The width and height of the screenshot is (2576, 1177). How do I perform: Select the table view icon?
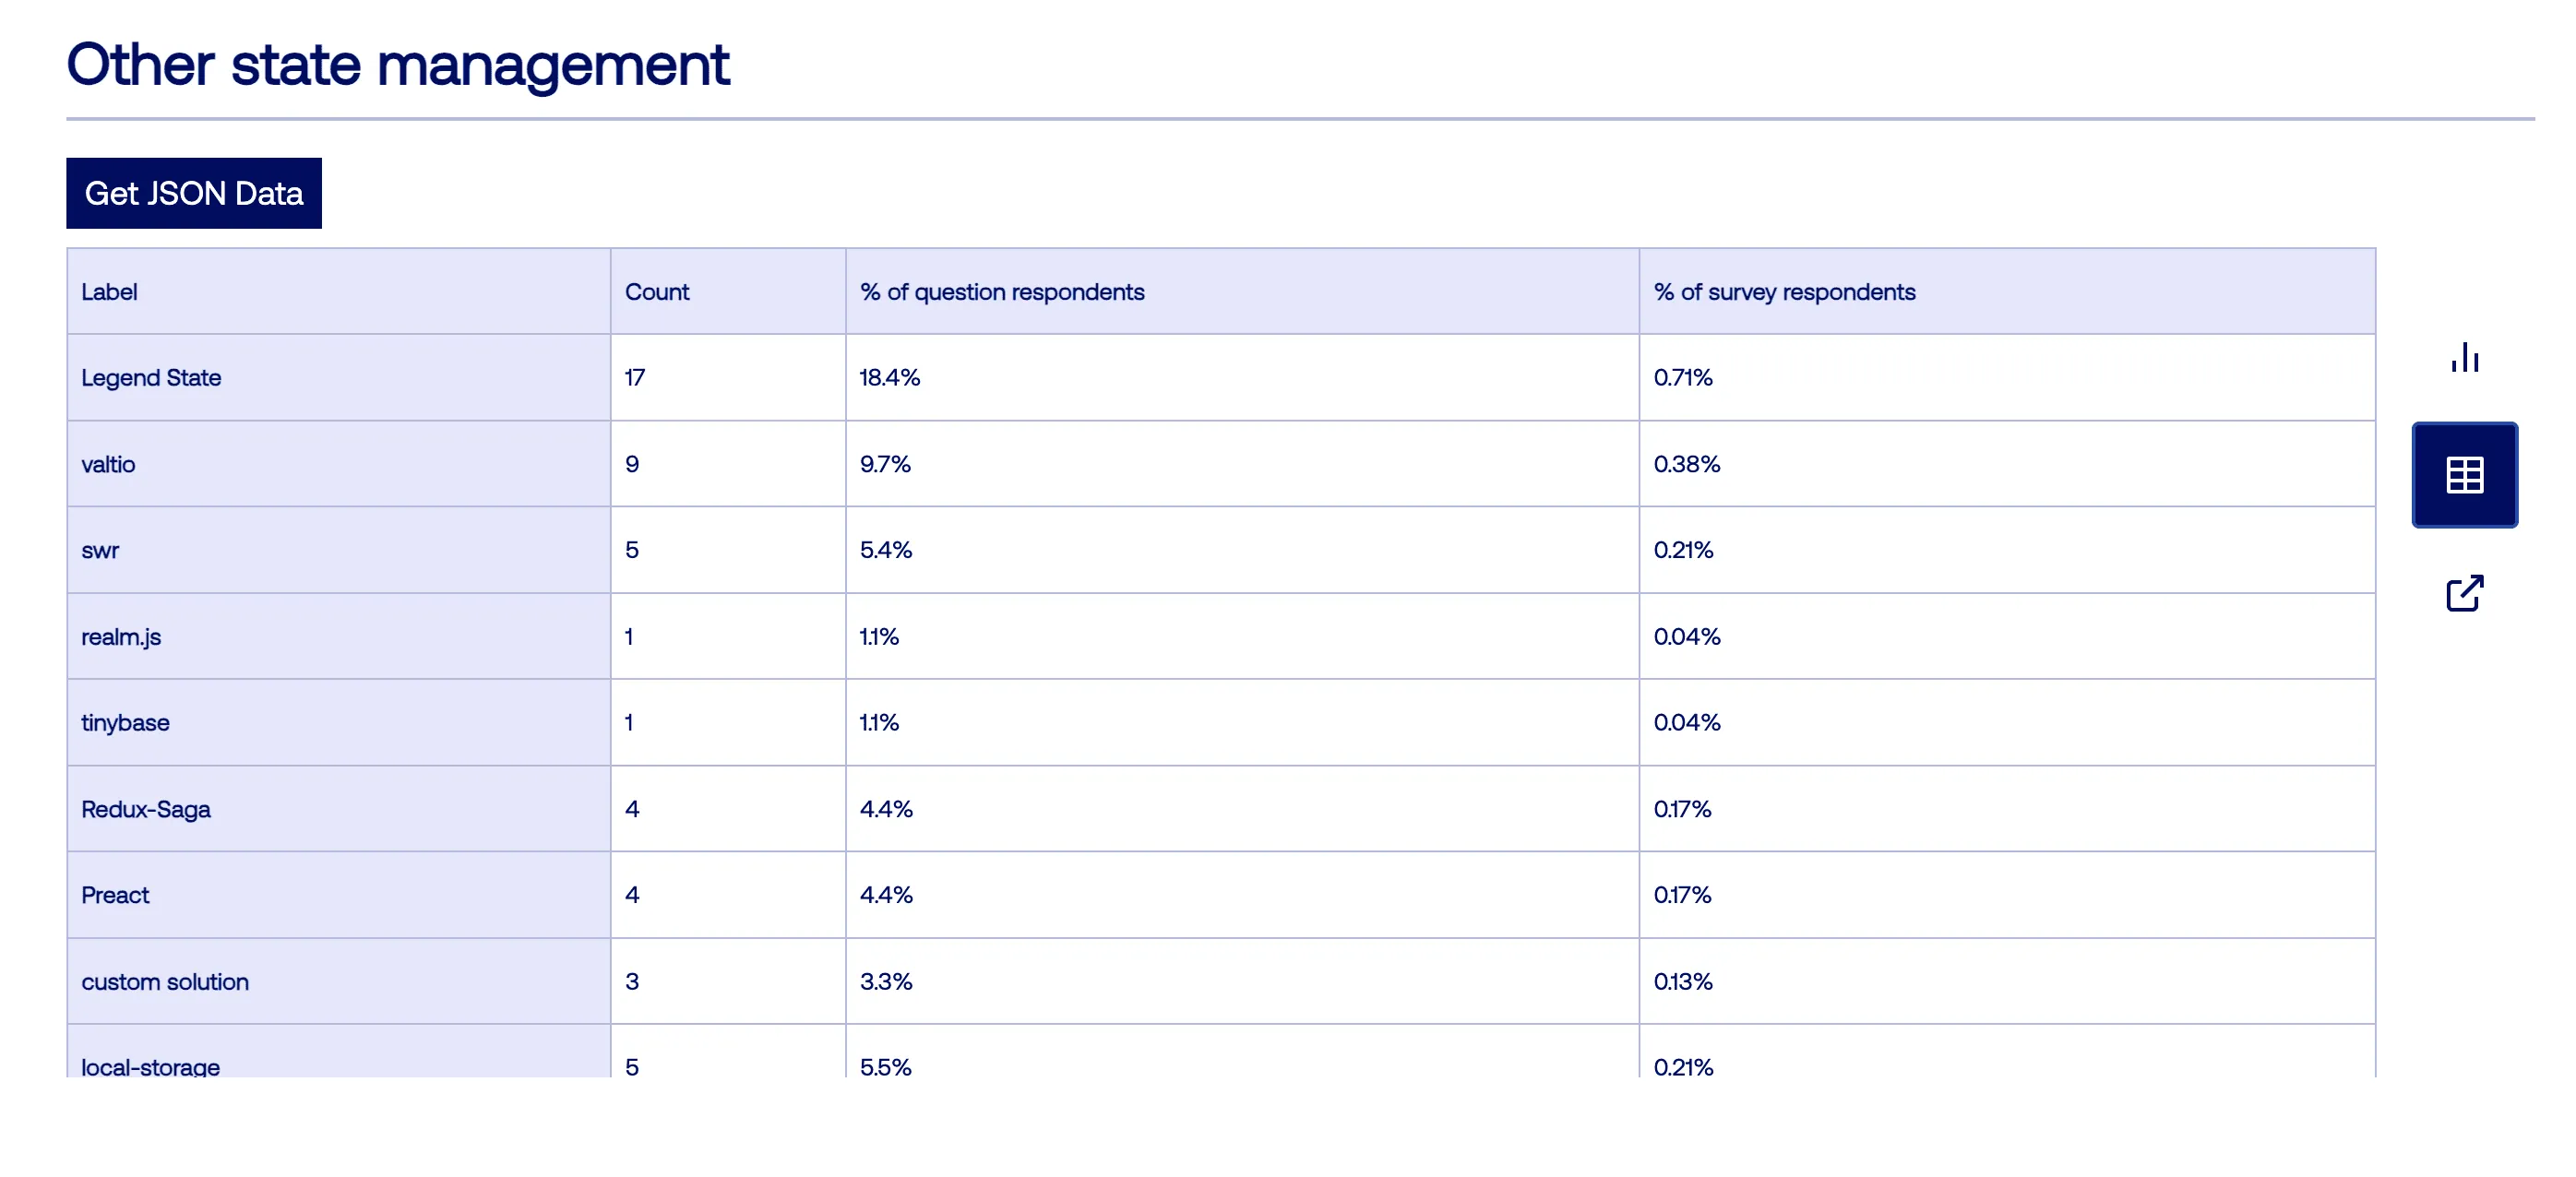pos(2464,475)
